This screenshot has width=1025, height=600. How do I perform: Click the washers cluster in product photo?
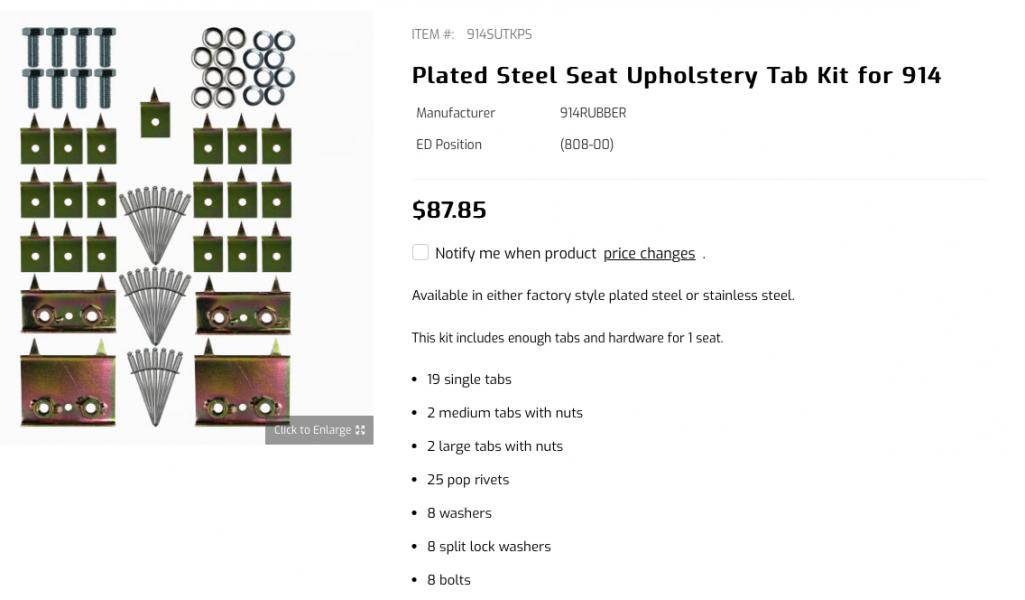243,67
